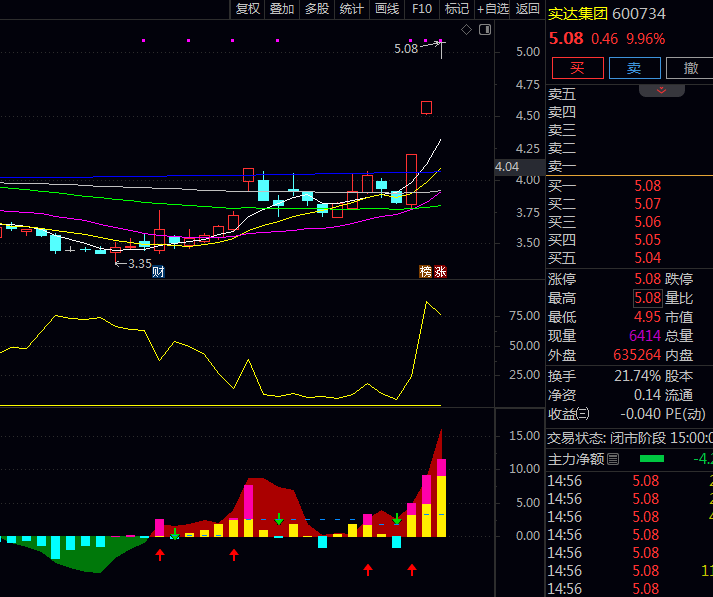Screen dimensions: 713x597
Task: Click the 标记 mark button
Action: point(457,9)
